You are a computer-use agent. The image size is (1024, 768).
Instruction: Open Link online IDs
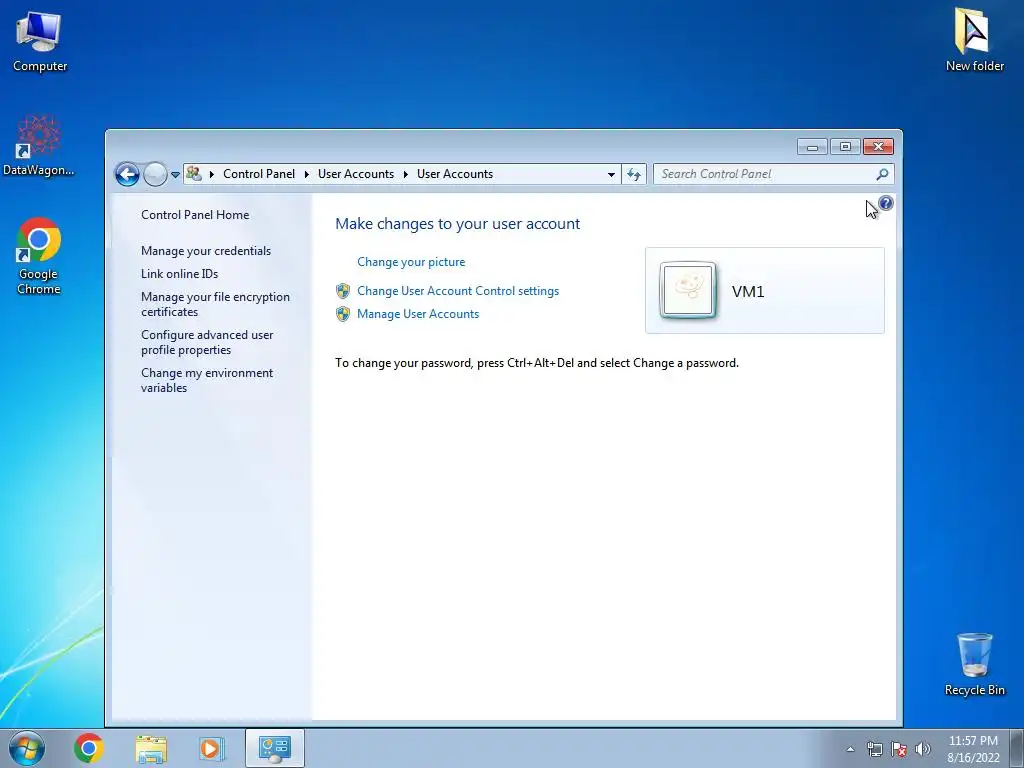click(180, 274)
